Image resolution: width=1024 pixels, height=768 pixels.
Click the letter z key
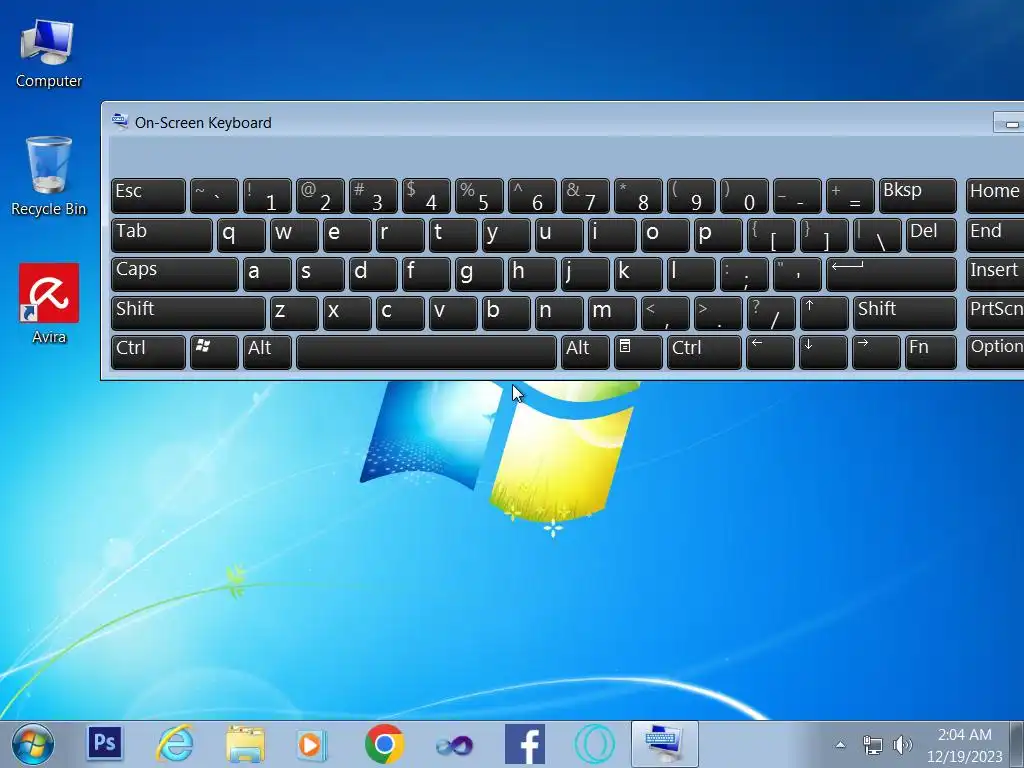[294, 313]
